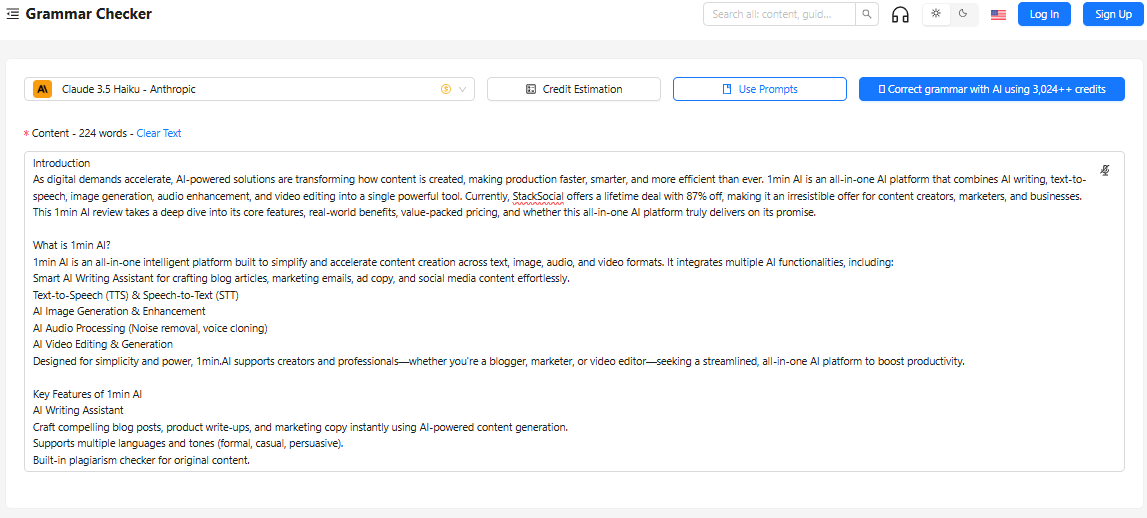This screenshot has height=518, width=1147.
Task: Click the Grammar Checker page title
Action: 89,14
